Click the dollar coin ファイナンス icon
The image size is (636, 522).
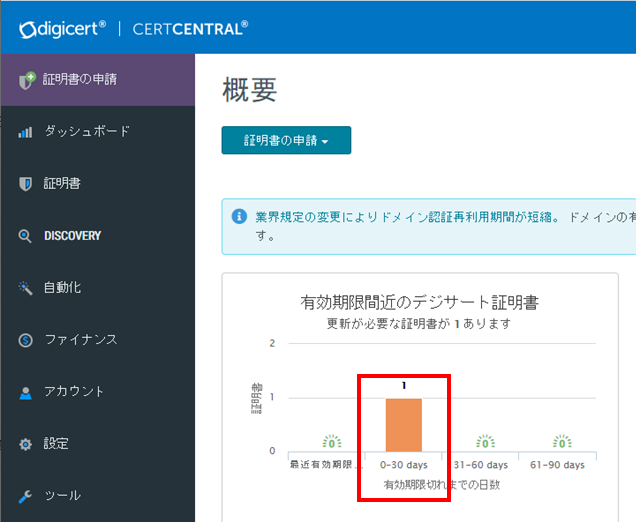coord(26,340)
